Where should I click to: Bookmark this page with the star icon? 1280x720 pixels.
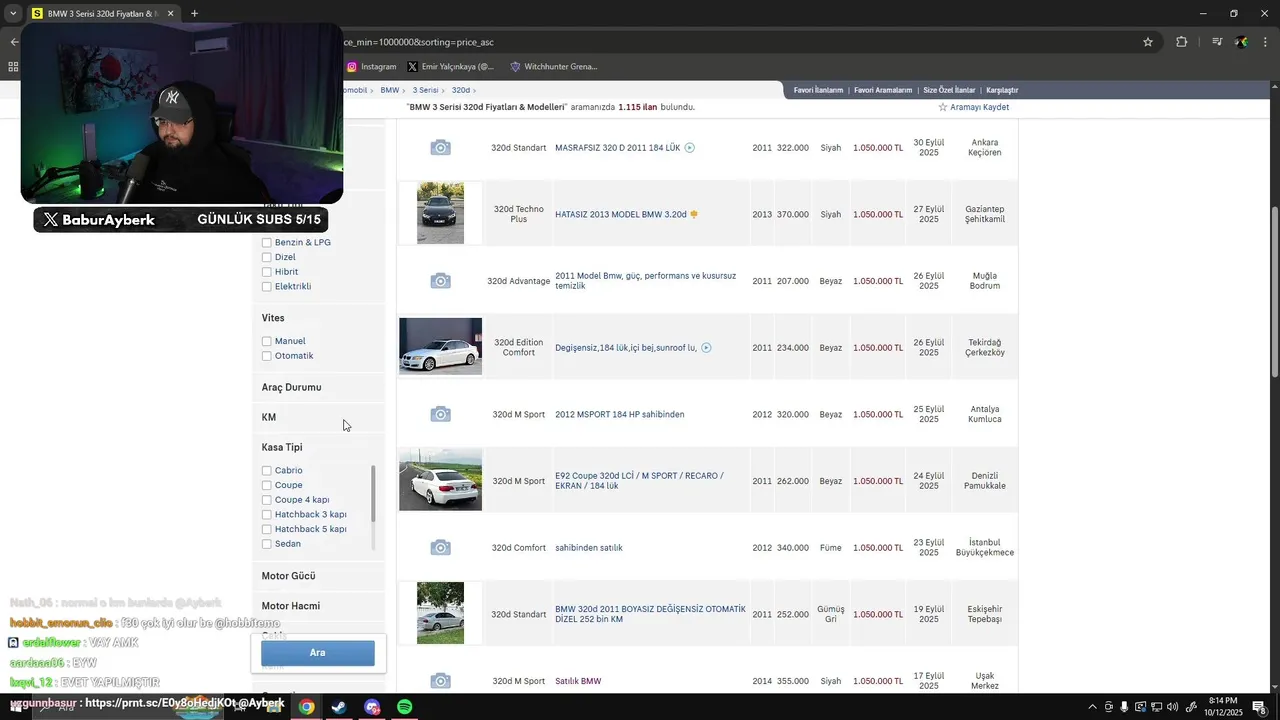(1148, 42)
